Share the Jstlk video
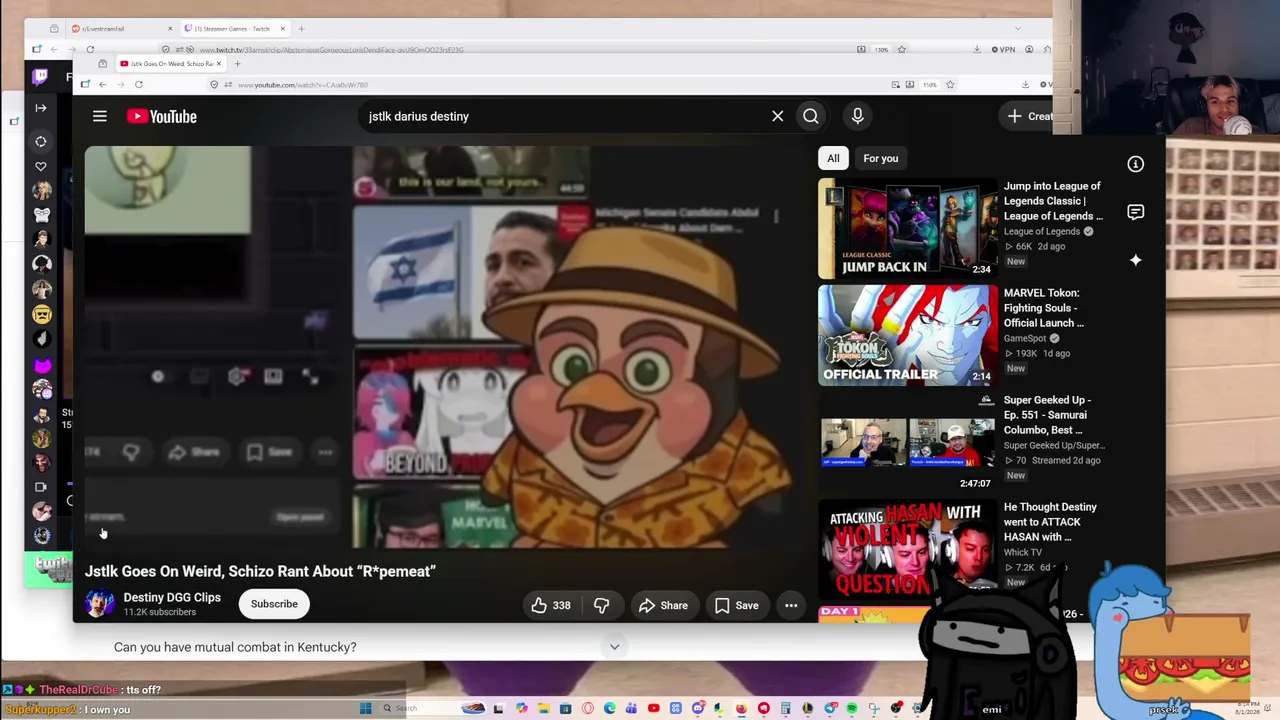This screenshot has width=1280, height=720. (x=663, y=605)
